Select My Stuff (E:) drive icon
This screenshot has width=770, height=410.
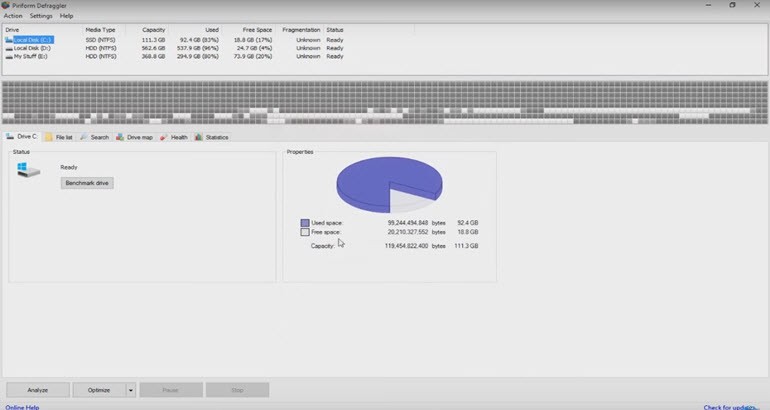pos(9,56)
